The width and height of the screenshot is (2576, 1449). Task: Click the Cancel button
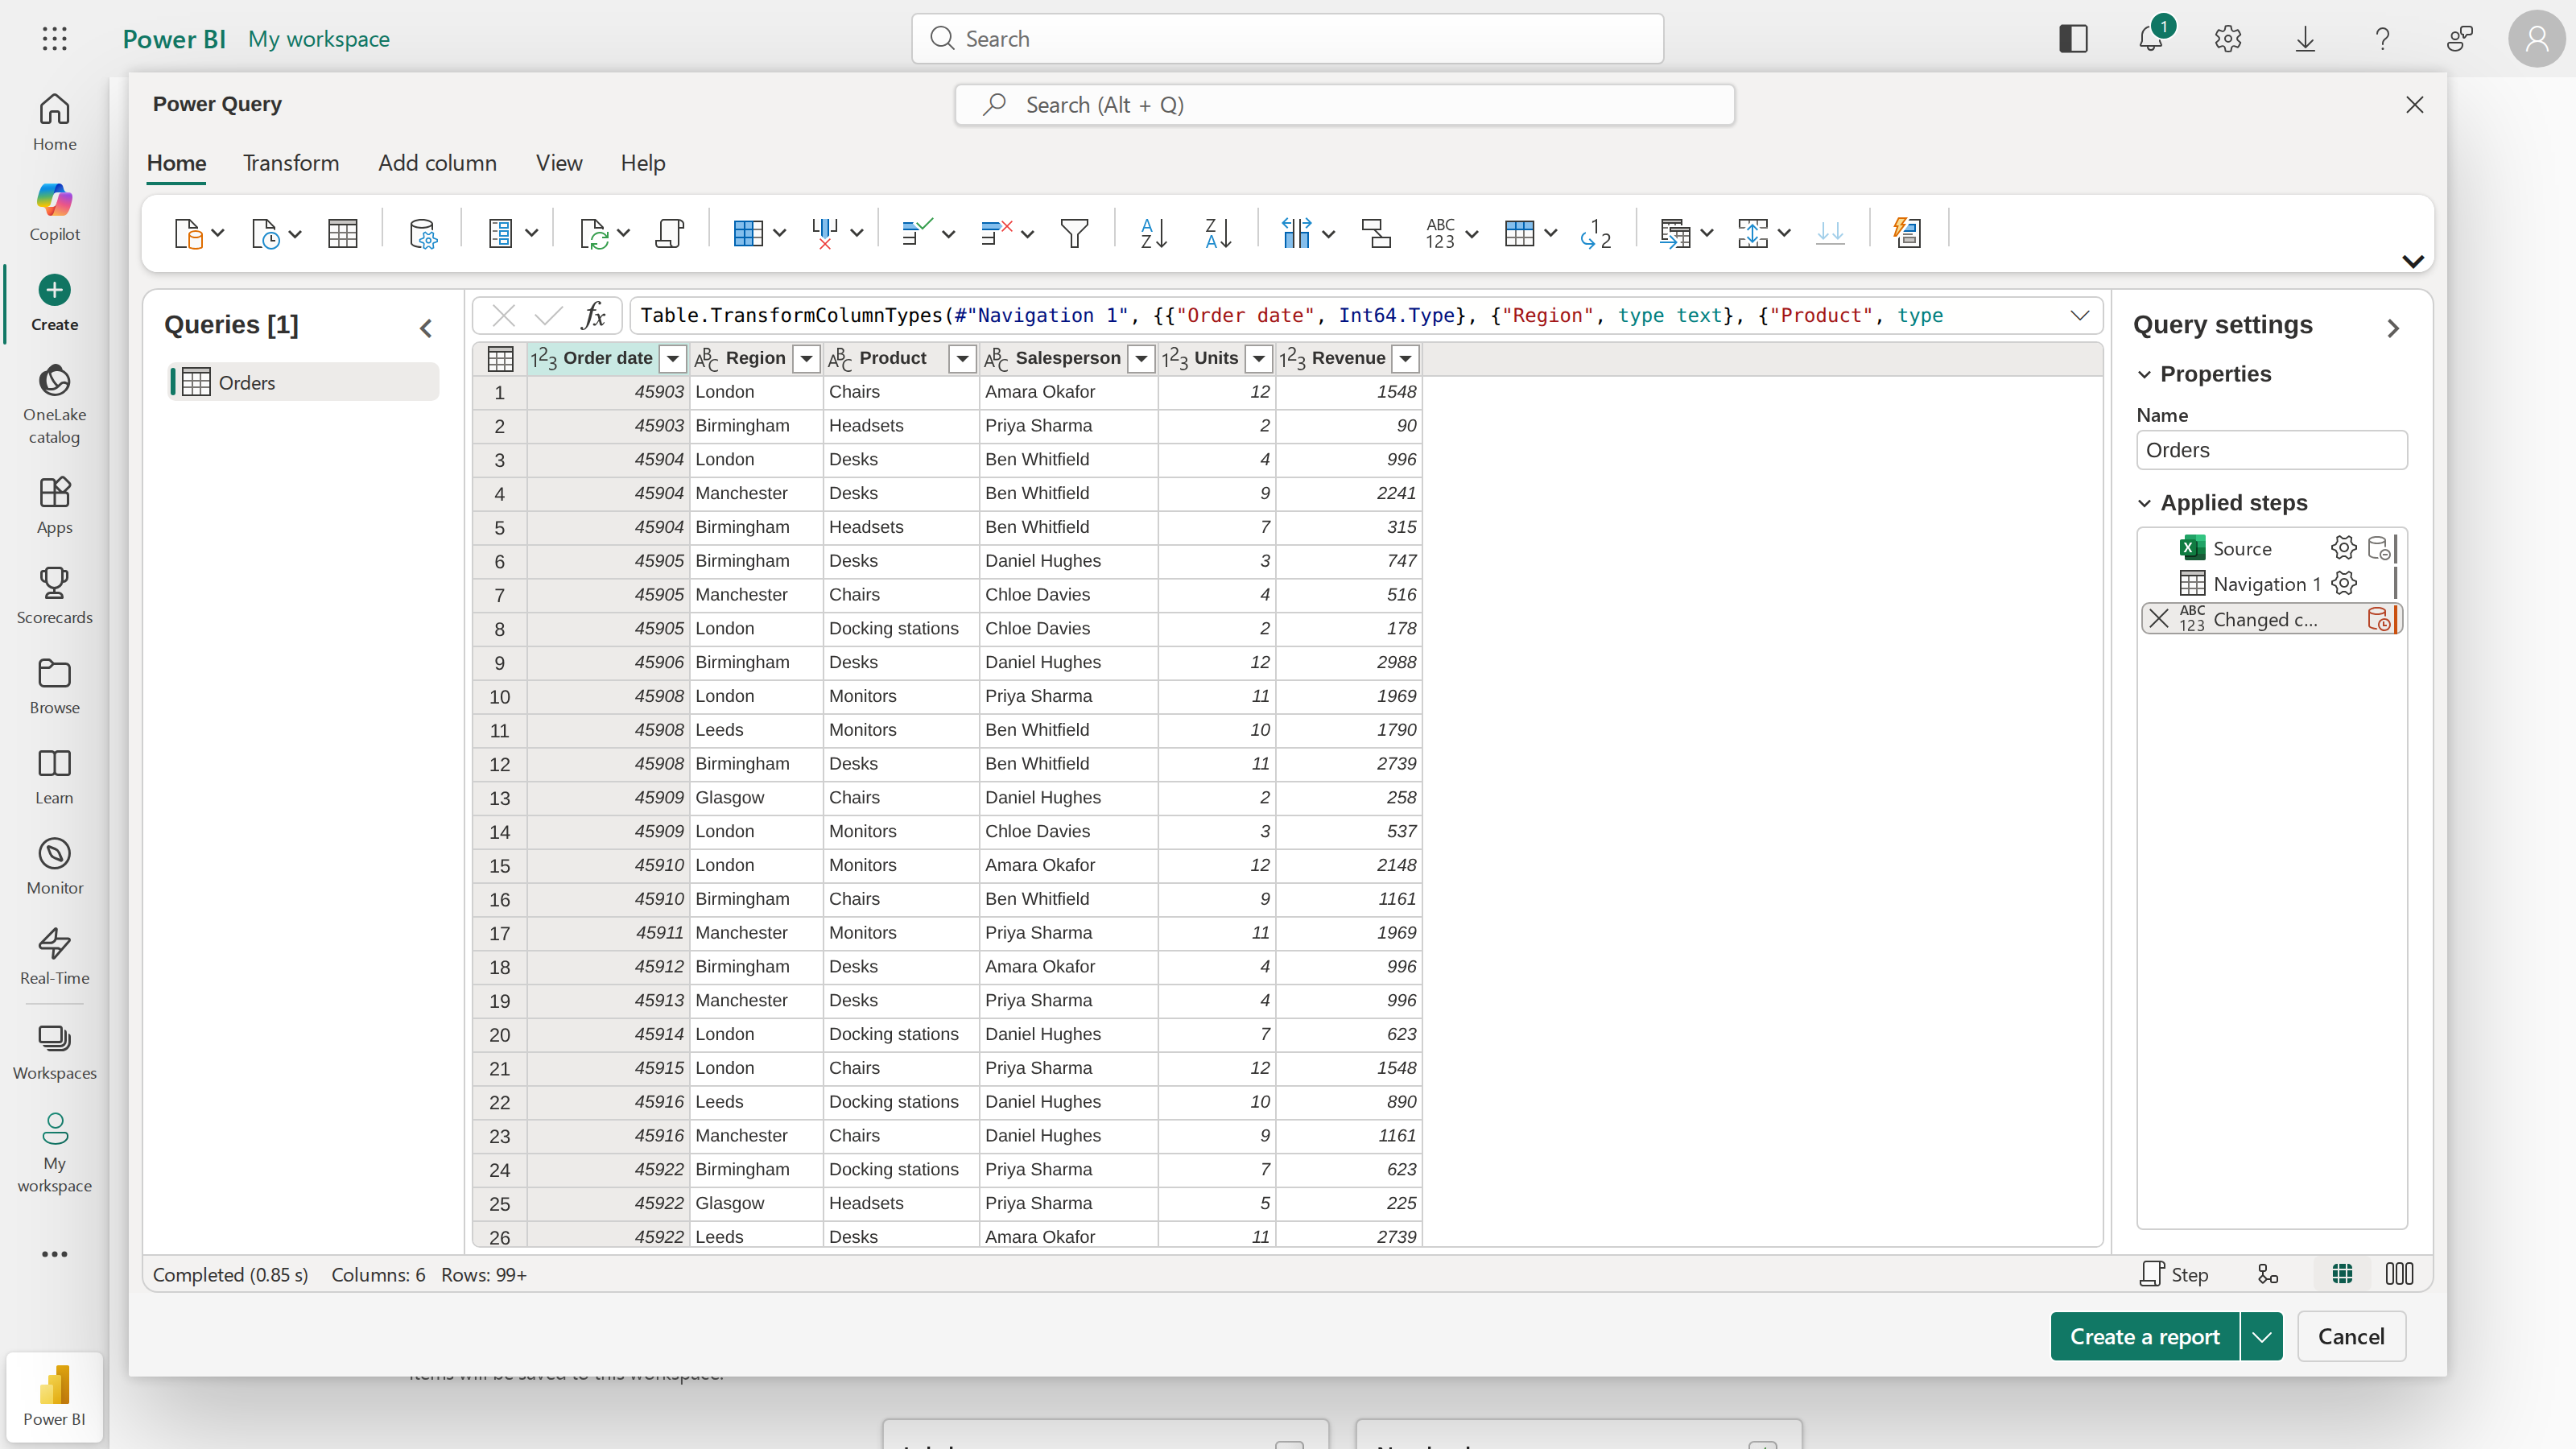[x=2351, y=1337]
